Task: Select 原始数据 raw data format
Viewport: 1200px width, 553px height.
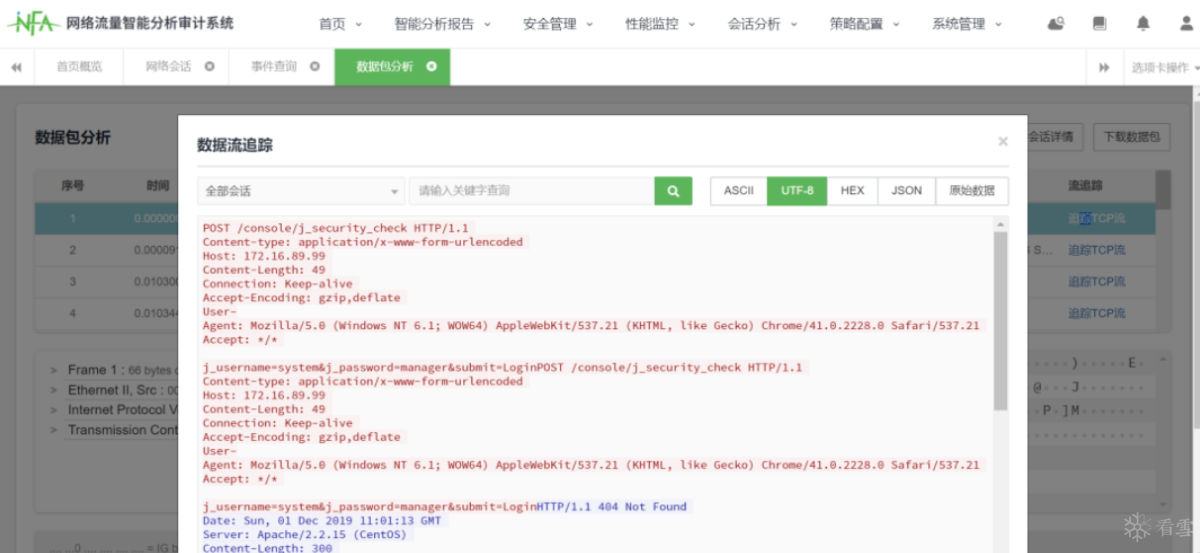Action: [x=972, y=191]
